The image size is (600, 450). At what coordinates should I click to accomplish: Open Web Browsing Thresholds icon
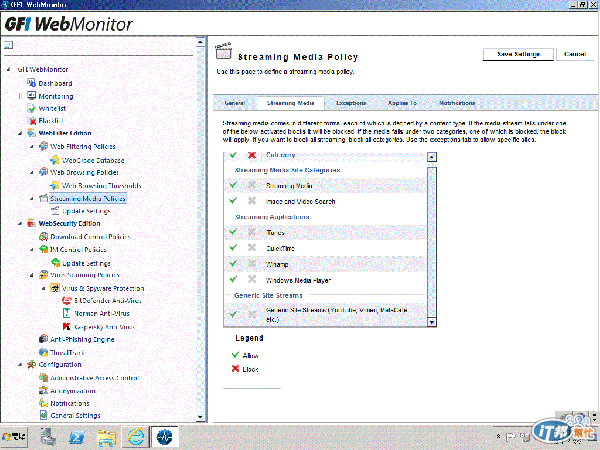[x=55, y=186]
